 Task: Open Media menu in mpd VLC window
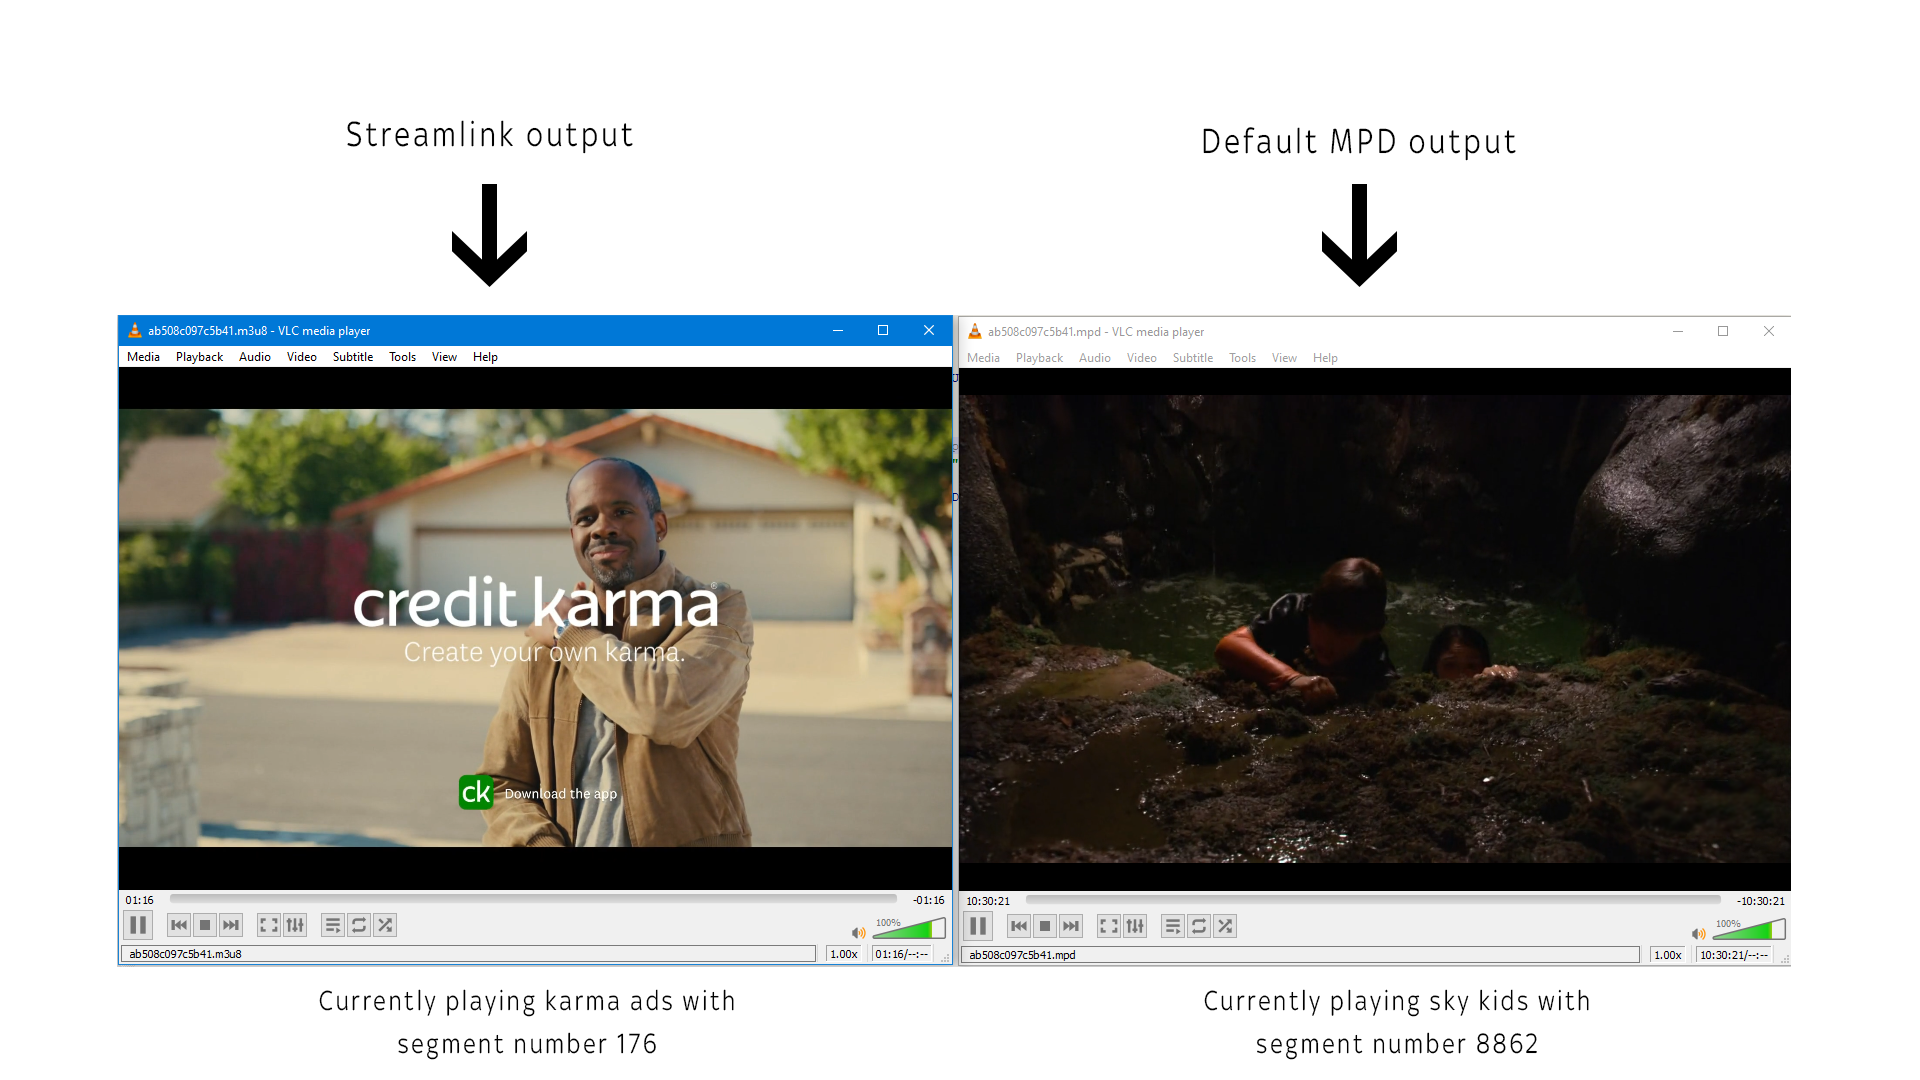coord(983,358)
